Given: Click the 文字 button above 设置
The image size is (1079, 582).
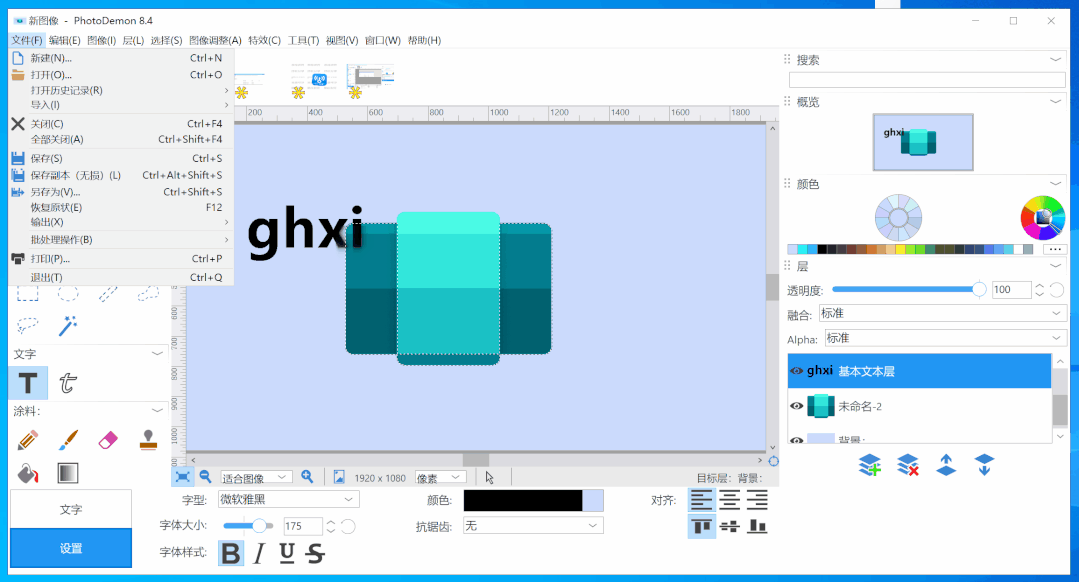Looking at the screenshot, I should [x=71, y=509].
